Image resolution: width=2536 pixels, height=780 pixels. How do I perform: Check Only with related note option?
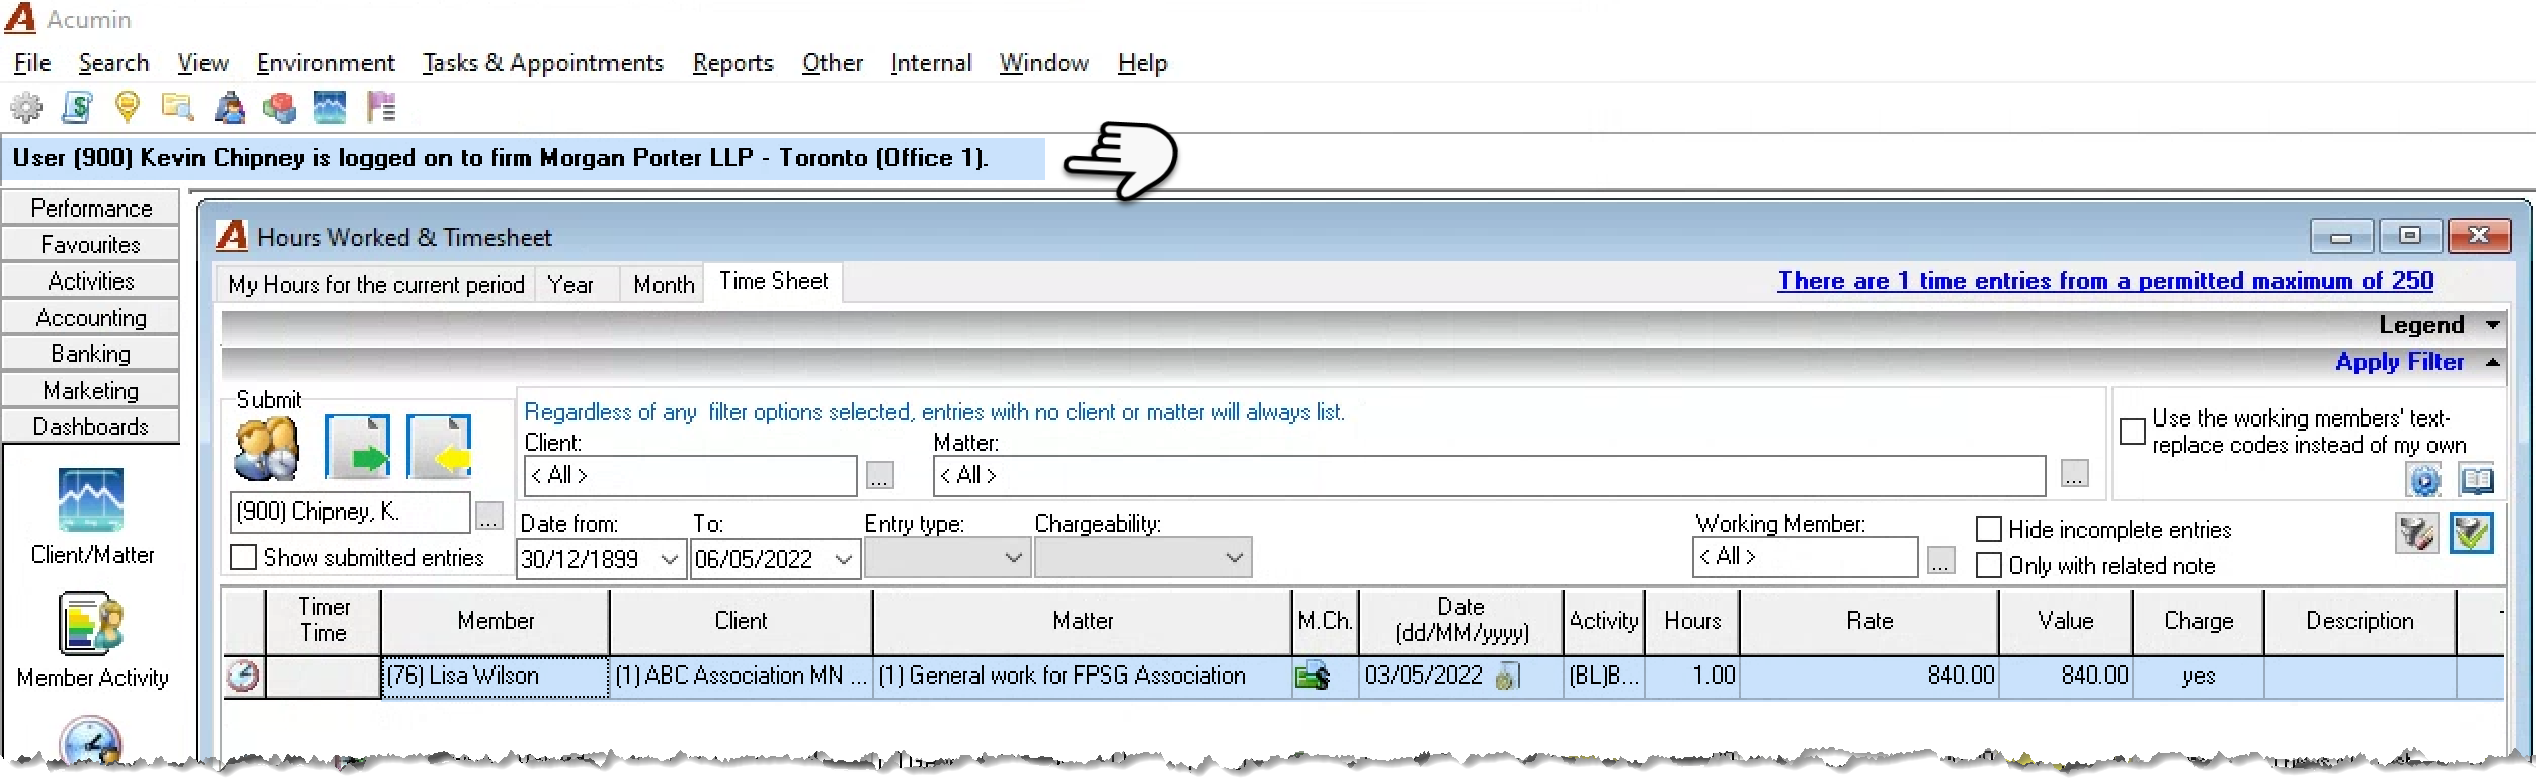tap(1989, 565)
